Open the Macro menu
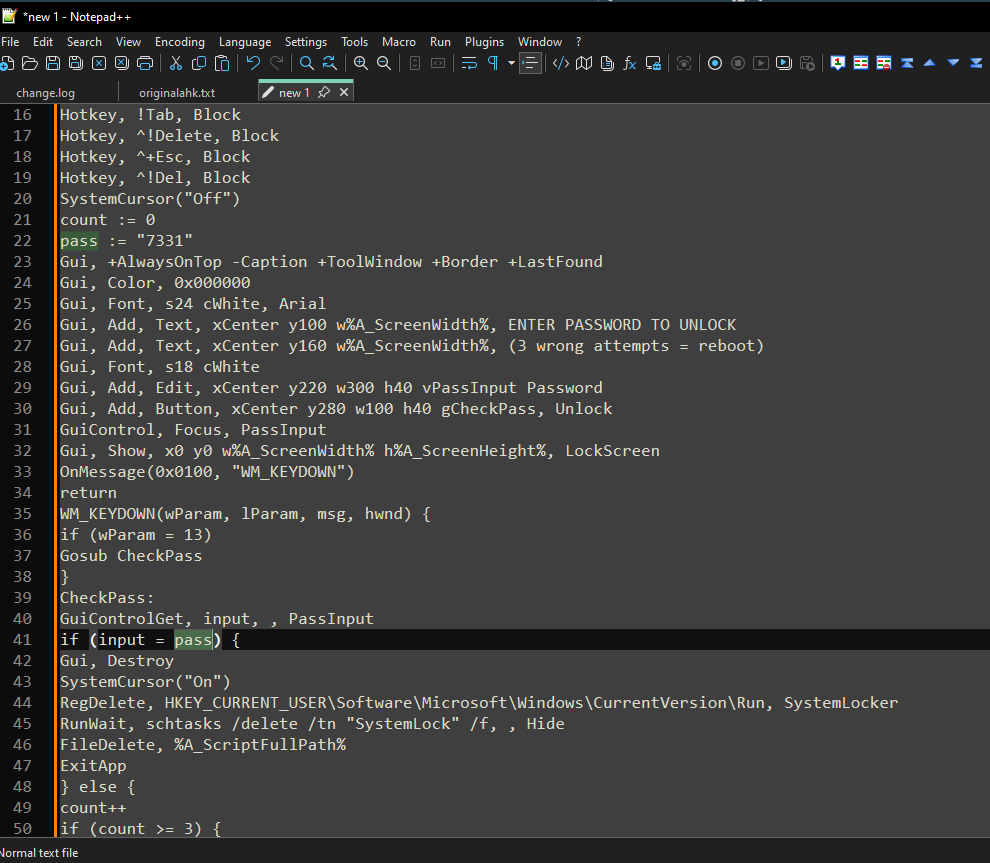The image size is (990, 863). point(399,42)
